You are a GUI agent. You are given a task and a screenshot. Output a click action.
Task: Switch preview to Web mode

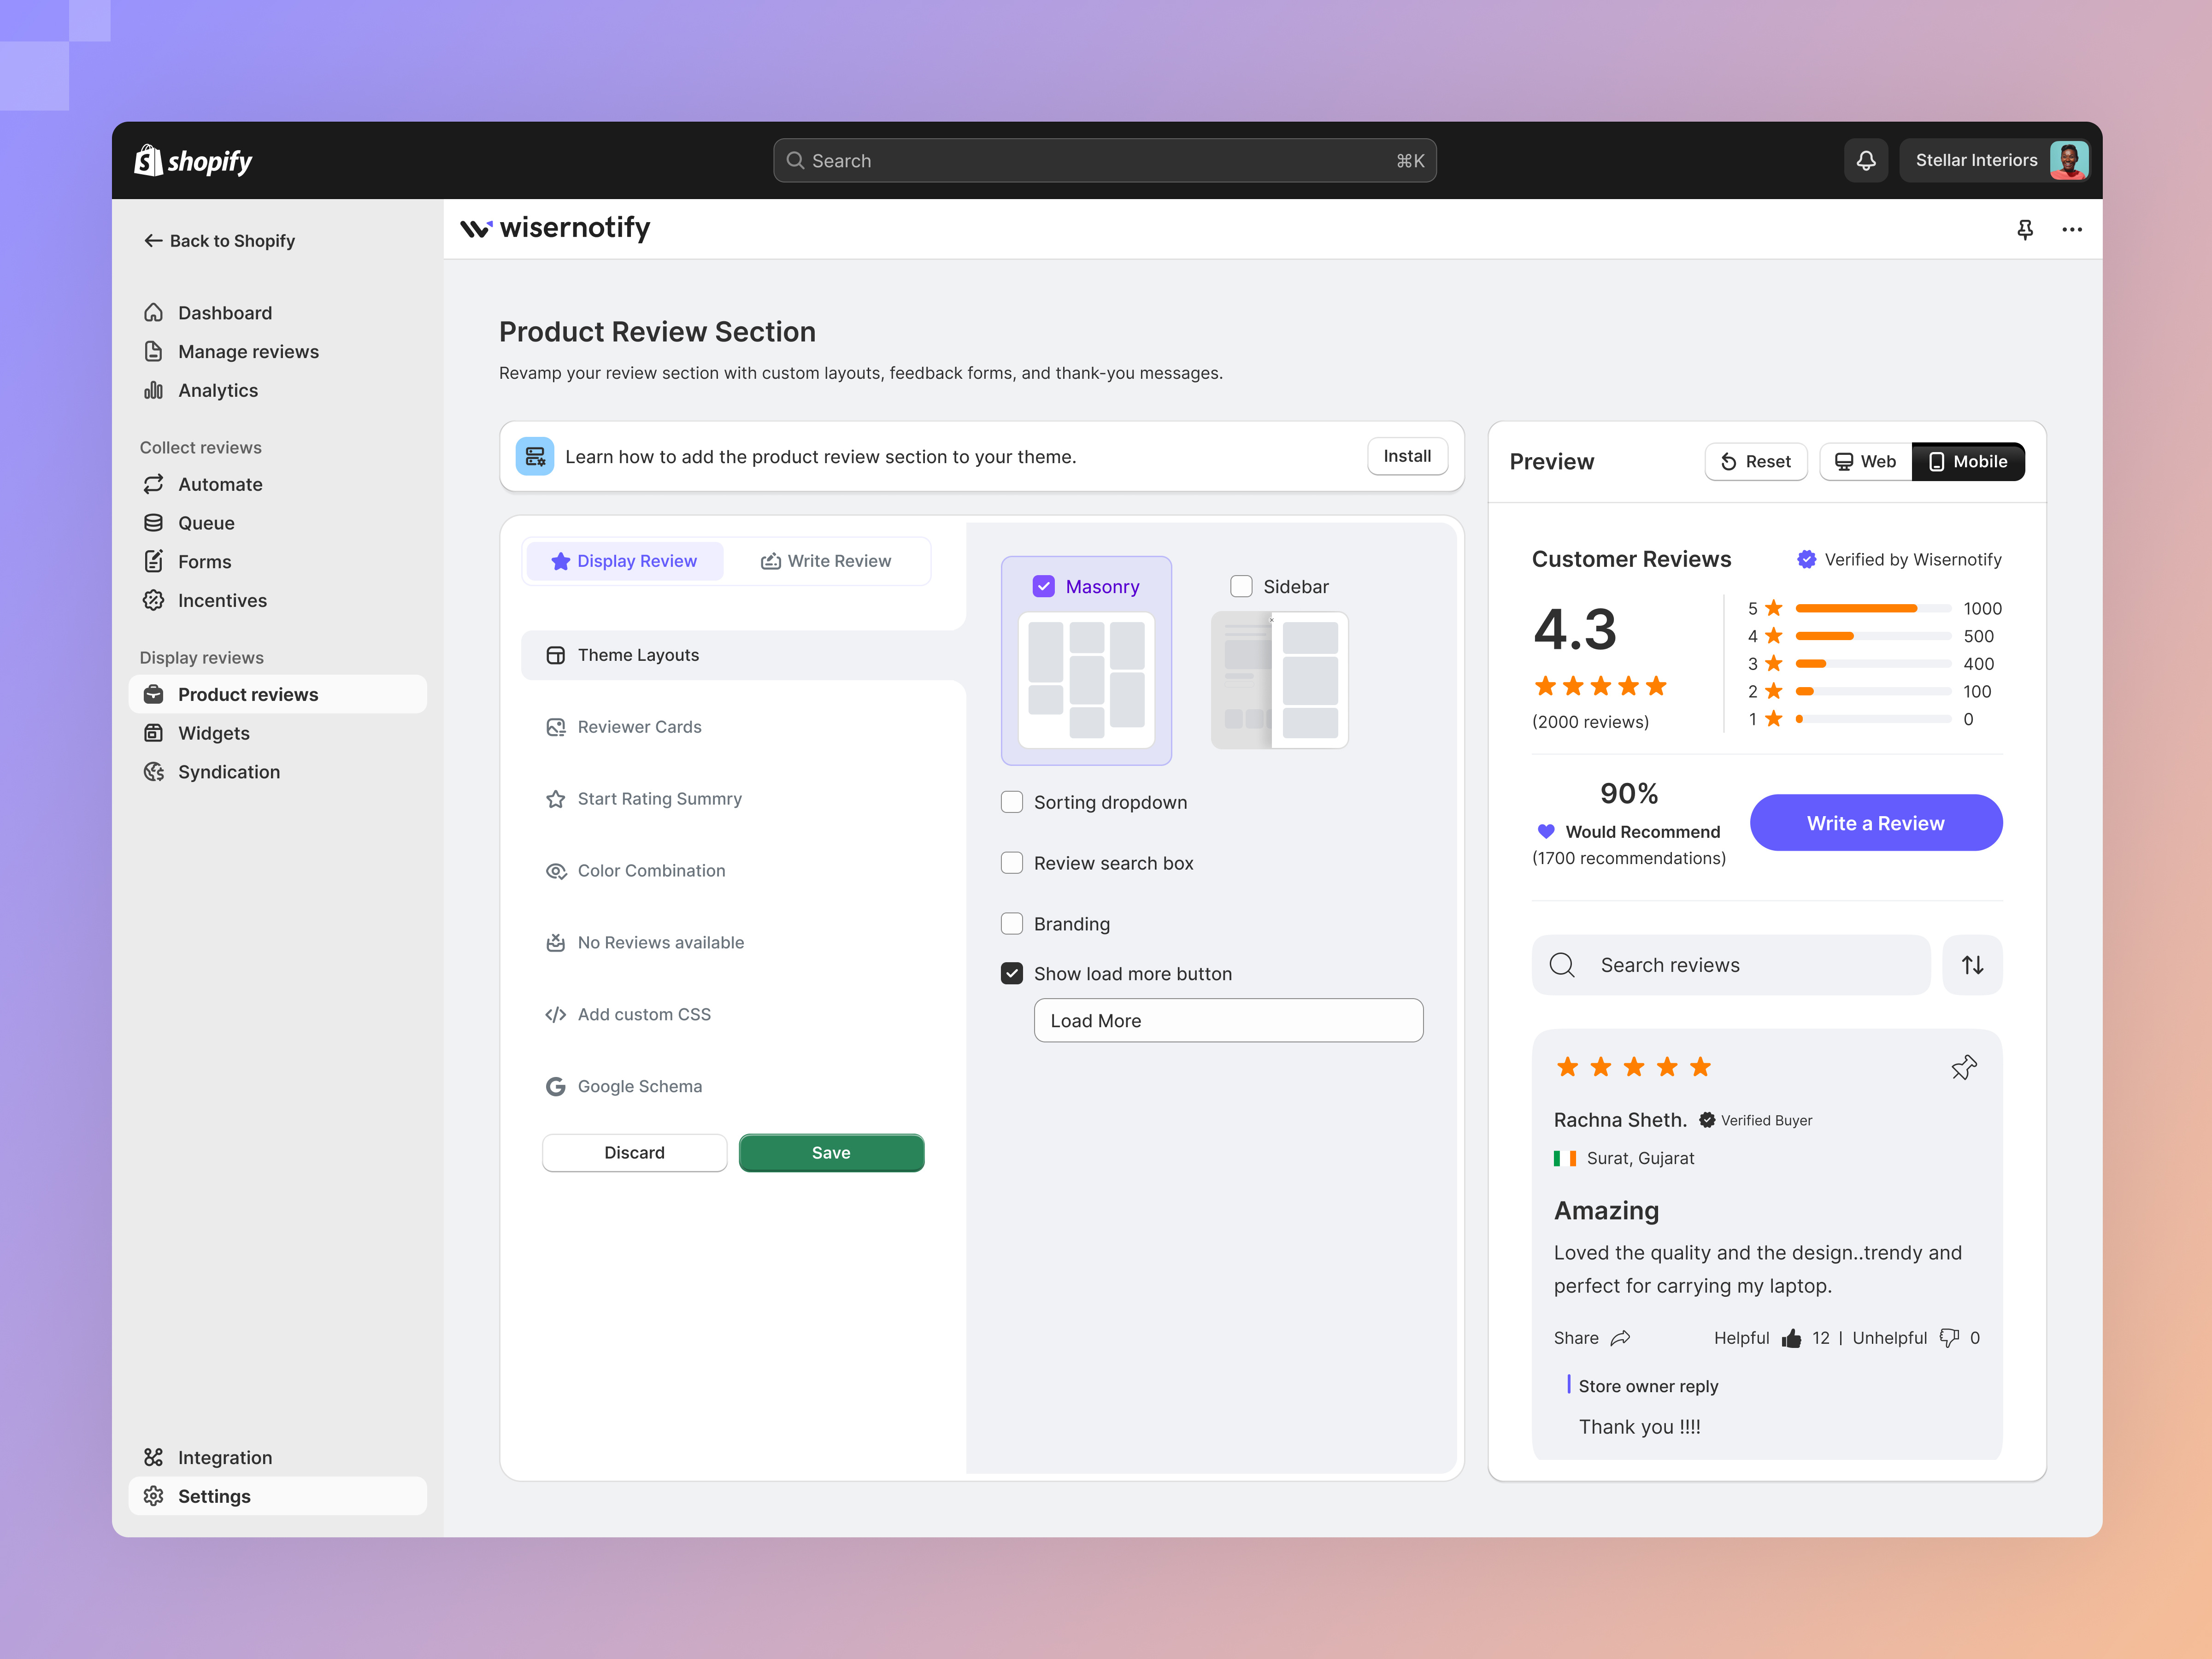click(1864, 461)
